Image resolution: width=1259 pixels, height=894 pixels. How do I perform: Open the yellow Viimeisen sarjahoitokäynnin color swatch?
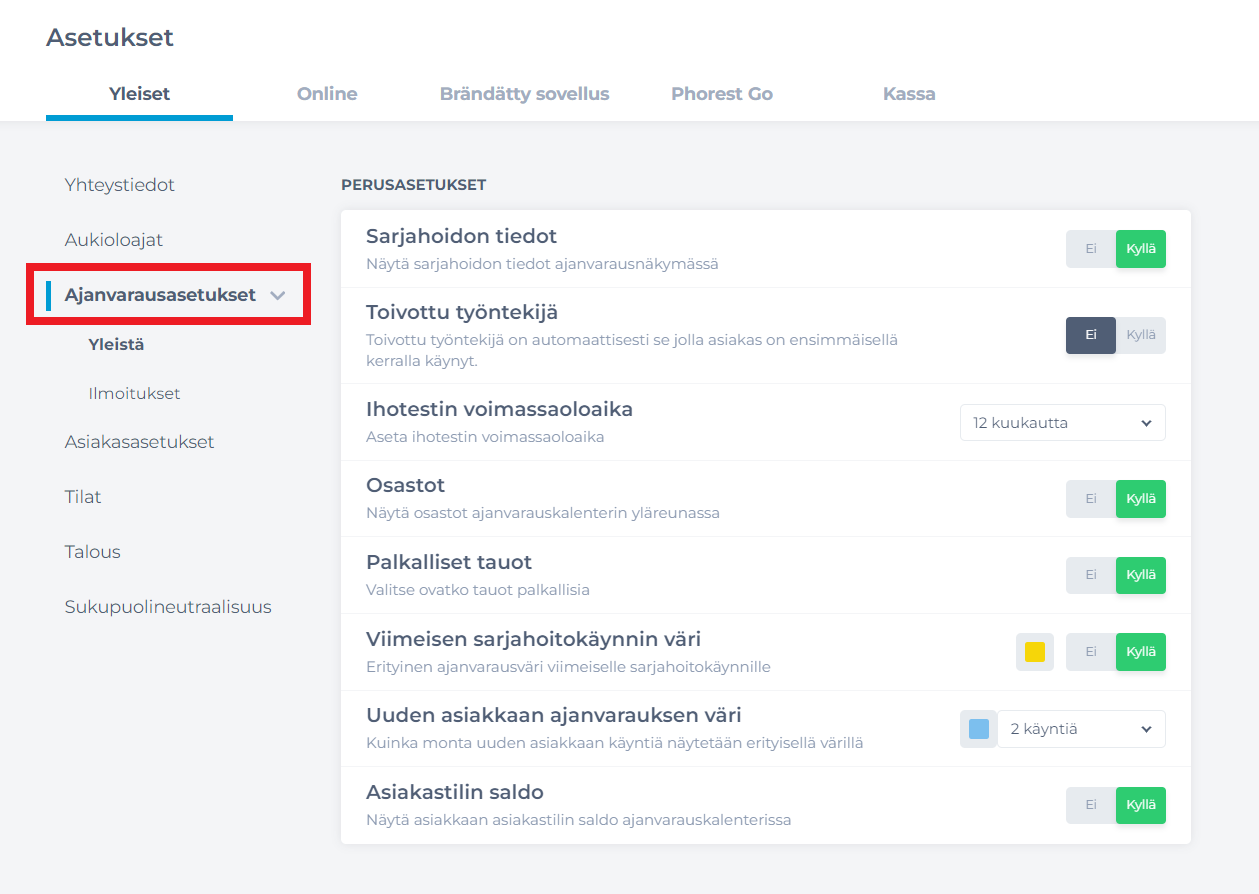(x=1035, y=652)
